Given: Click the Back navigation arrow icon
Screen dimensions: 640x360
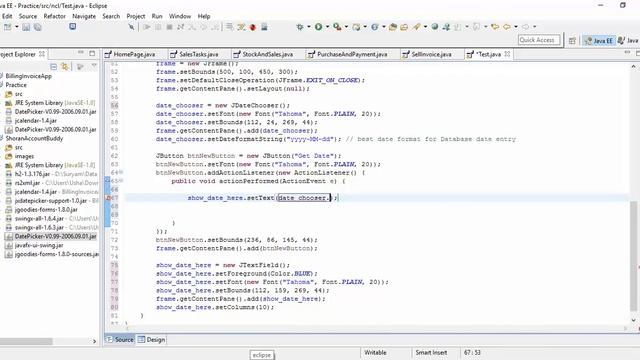Looking at the screenshot, I should tap(507, 27).
